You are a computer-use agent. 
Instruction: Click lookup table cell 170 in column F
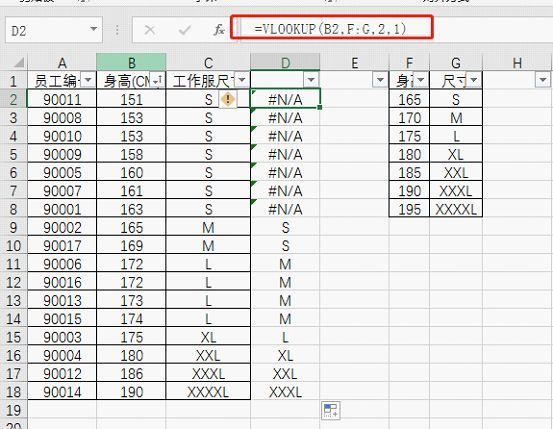click(x=409, y=117)
